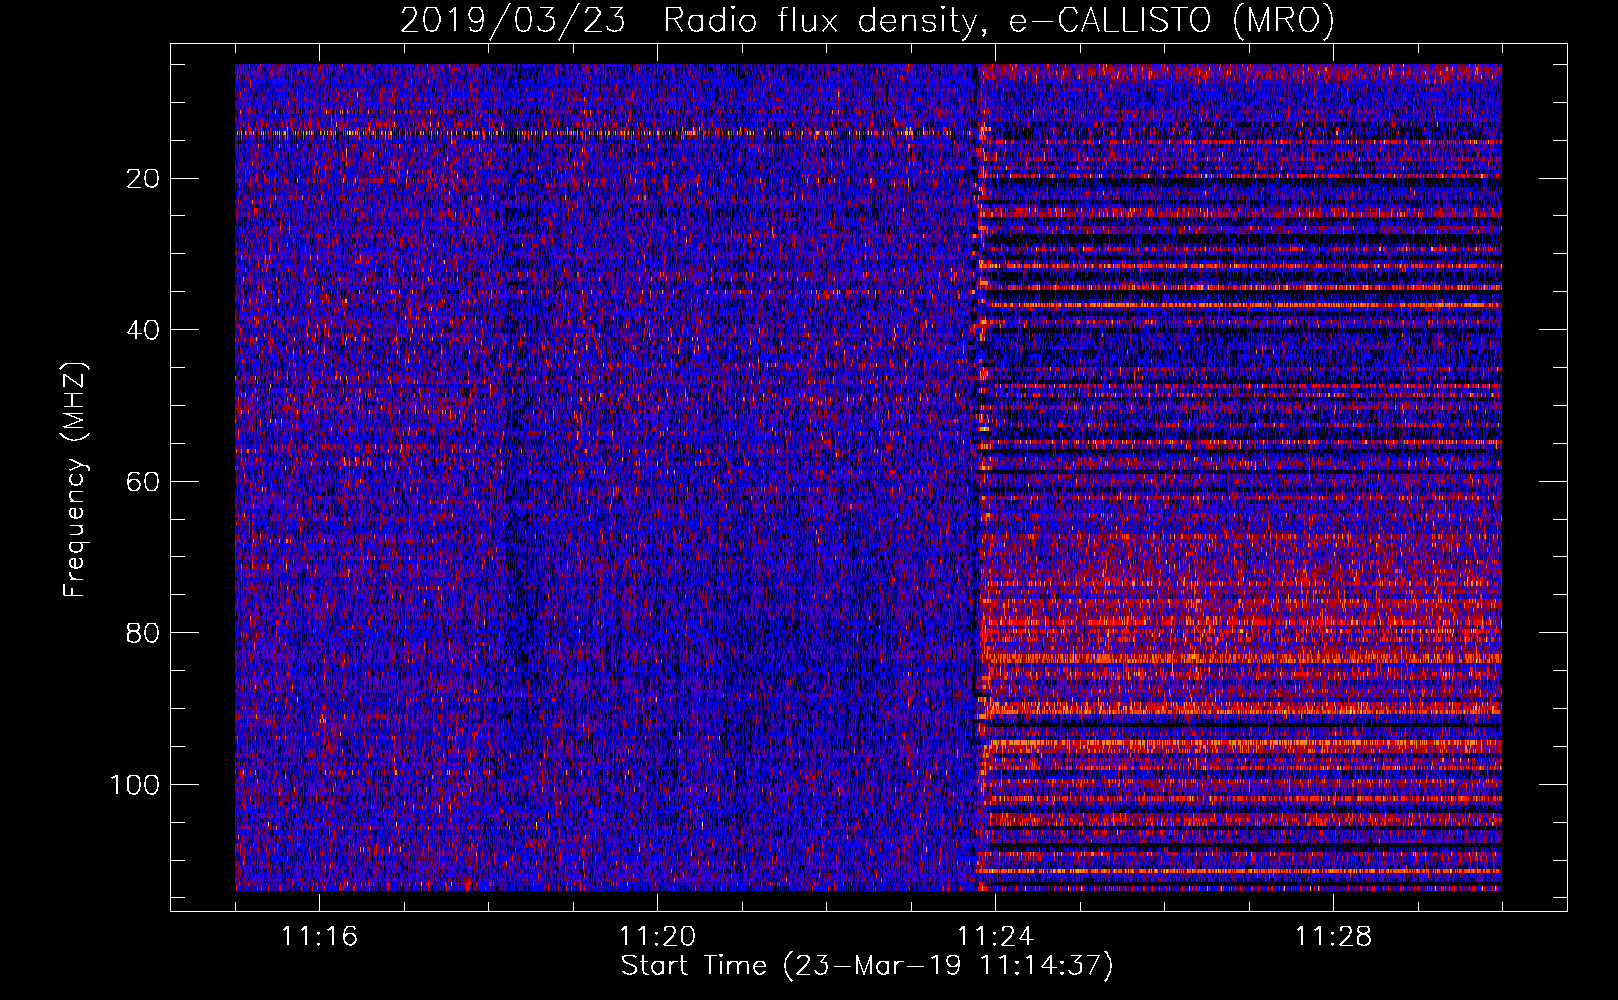Click the '20' frequency tick label
Viewport: 1618px width, 1000px height.
click(x=144, y=179)
